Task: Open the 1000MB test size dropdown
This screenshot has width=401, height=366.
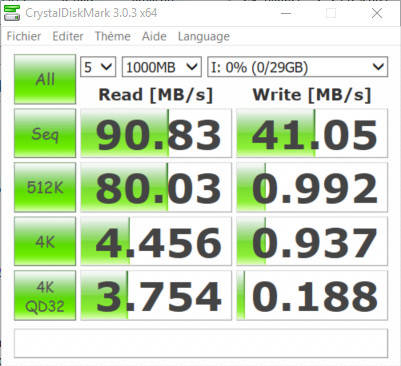Action: point(162,67)
